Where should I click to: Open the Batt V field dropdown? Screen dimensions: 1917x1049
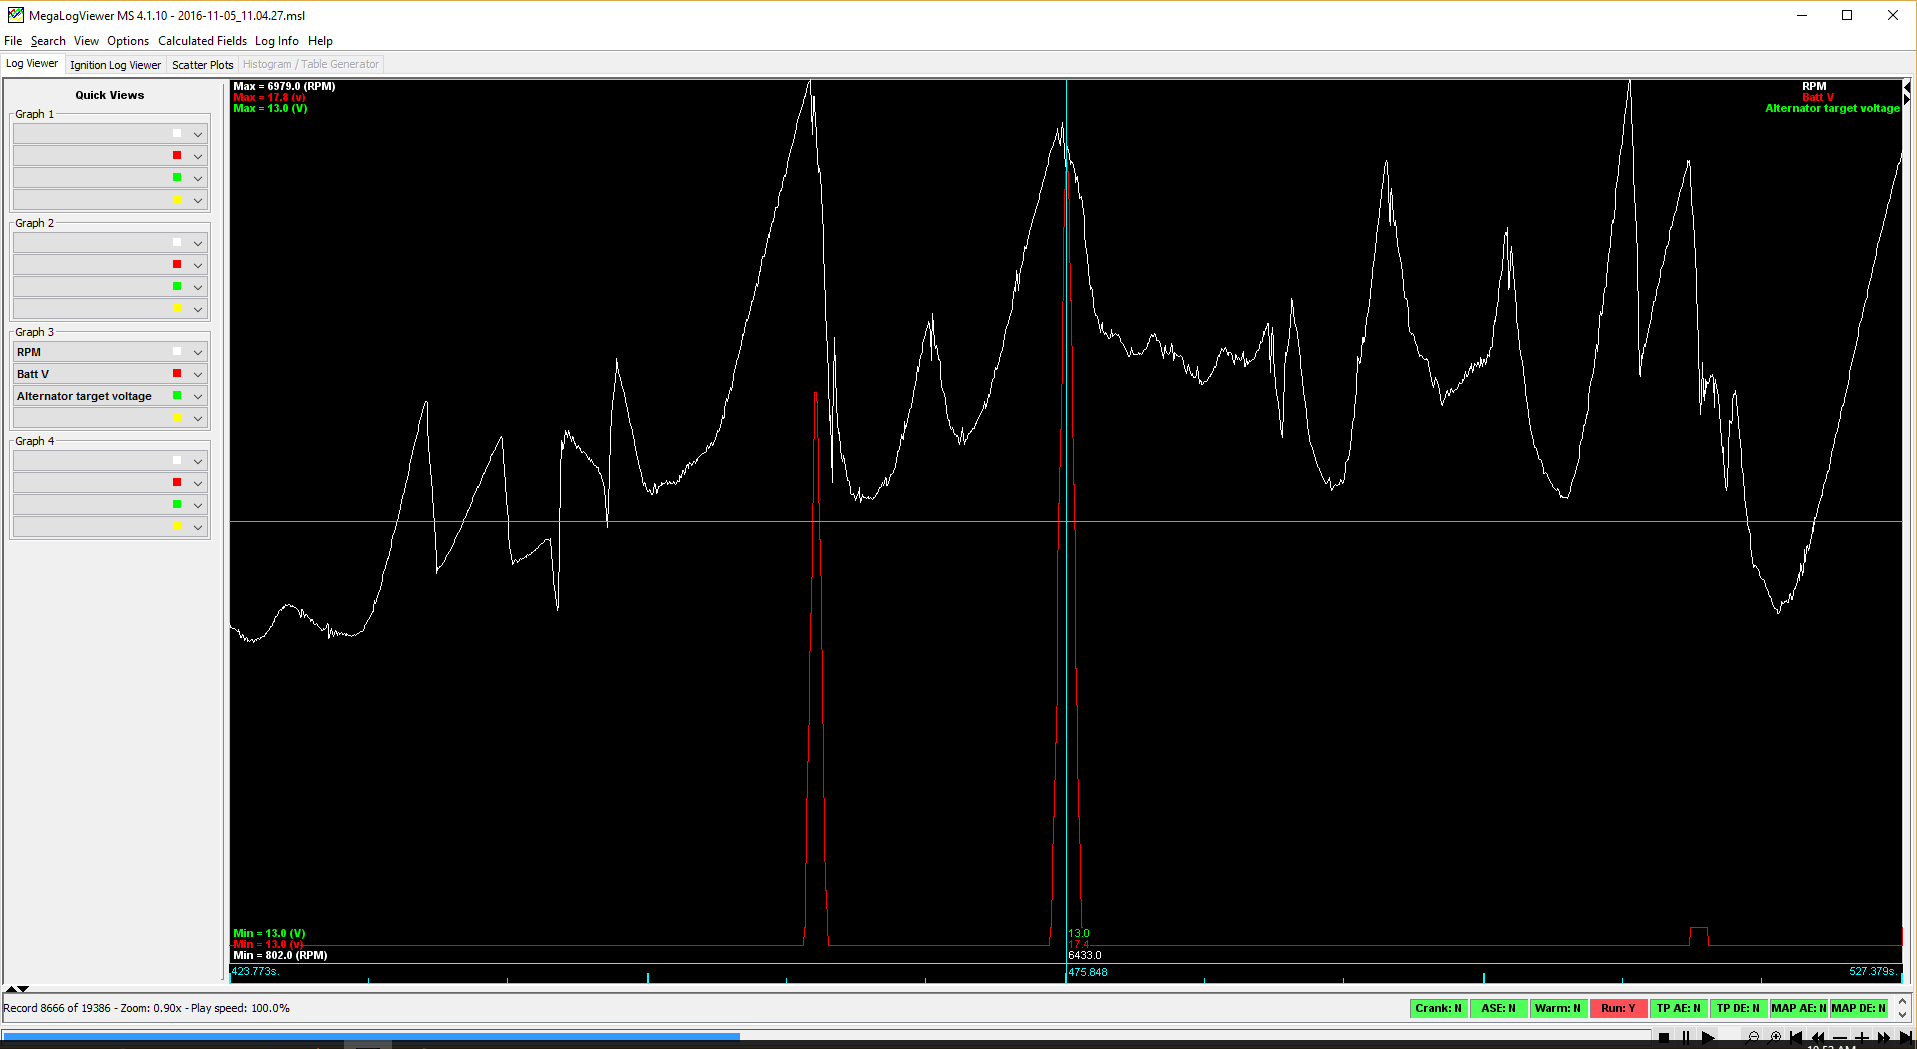(198, 375)
